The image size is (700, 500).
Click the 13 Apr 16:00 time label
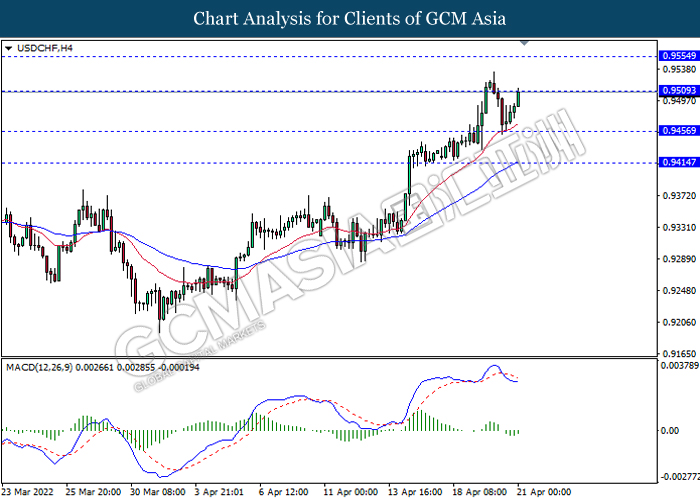point(415,492)
